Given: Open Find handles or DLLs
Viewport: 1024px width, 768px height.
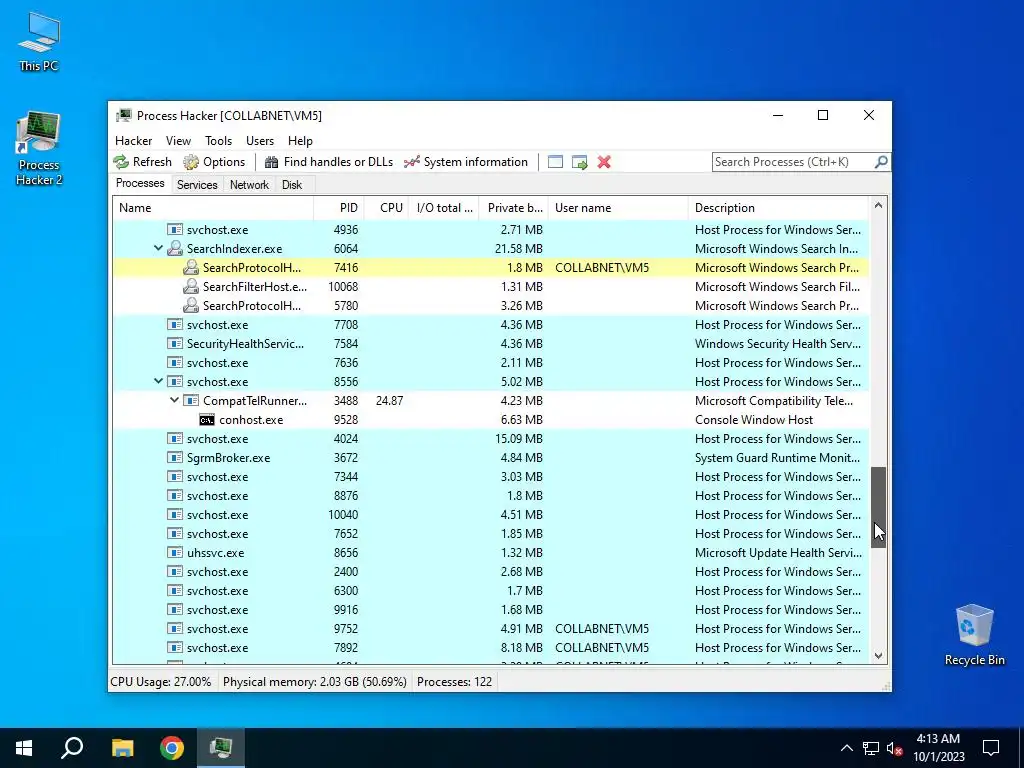Looking at the screenshot, I should pyautogui.click(x=329, y=162).
